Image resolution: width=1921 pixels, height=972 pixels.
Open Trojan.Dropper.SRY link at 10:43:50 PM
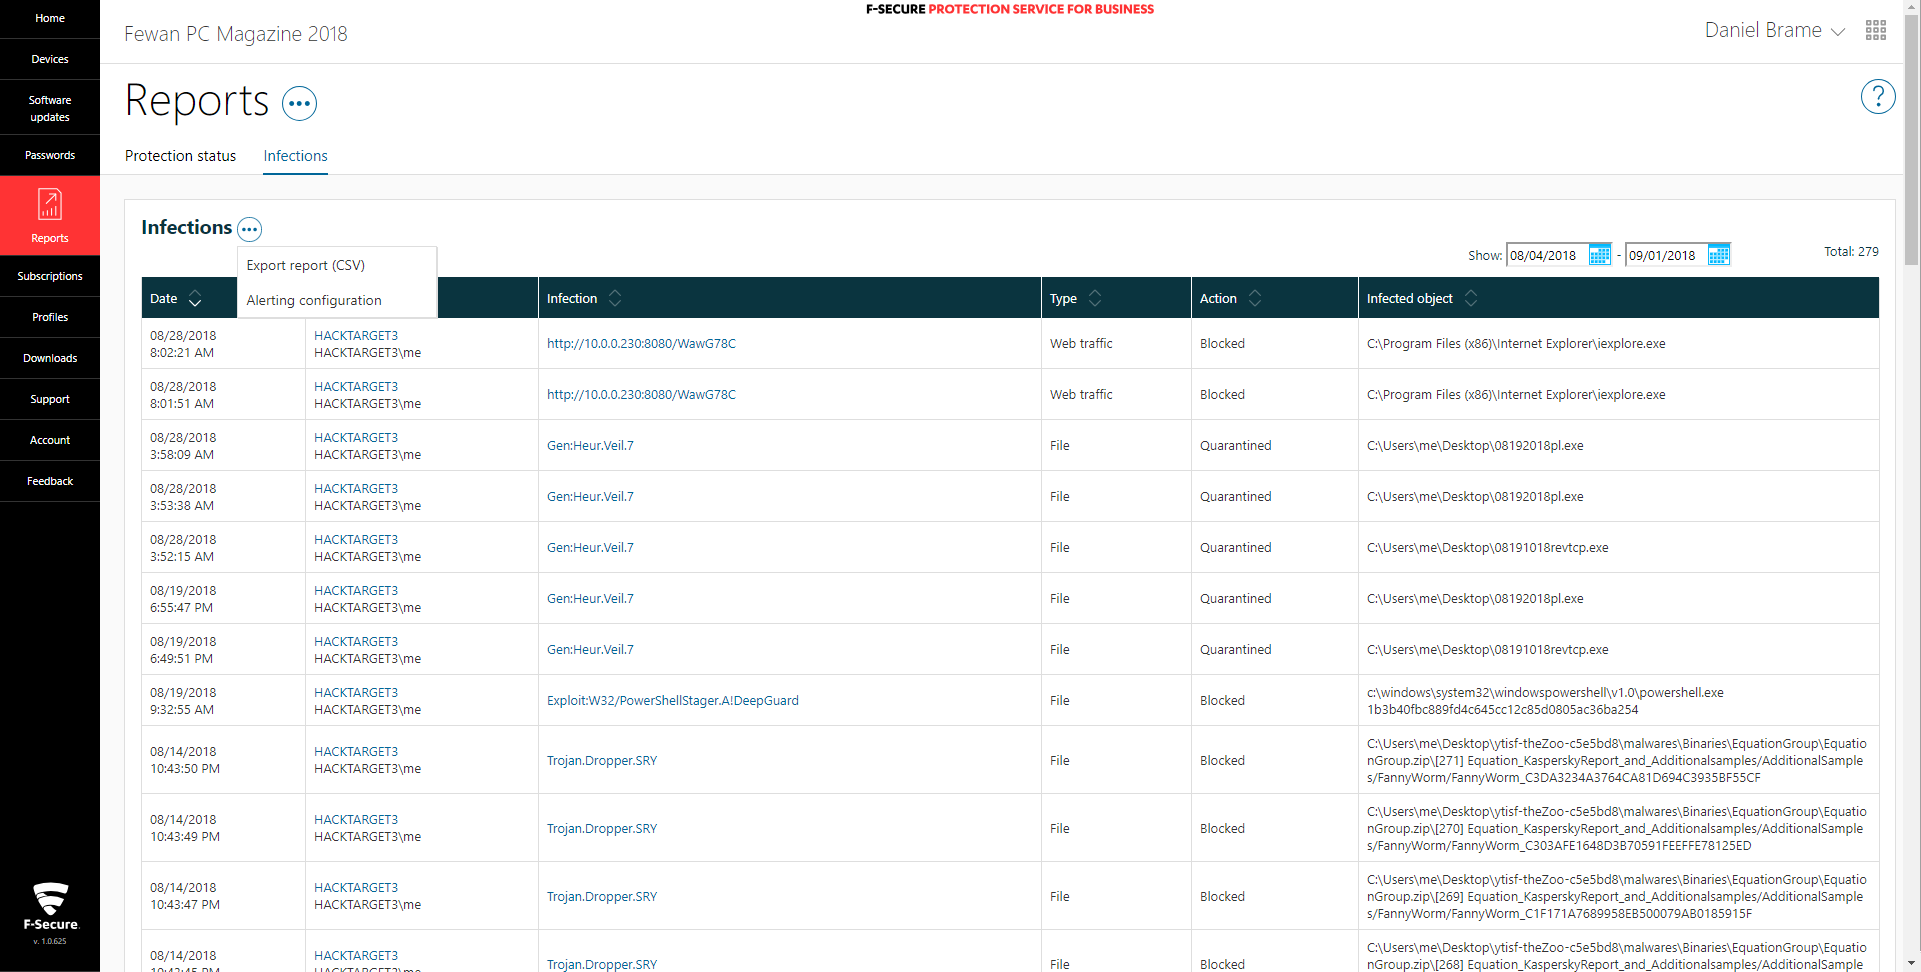click(x=602, y=760)
